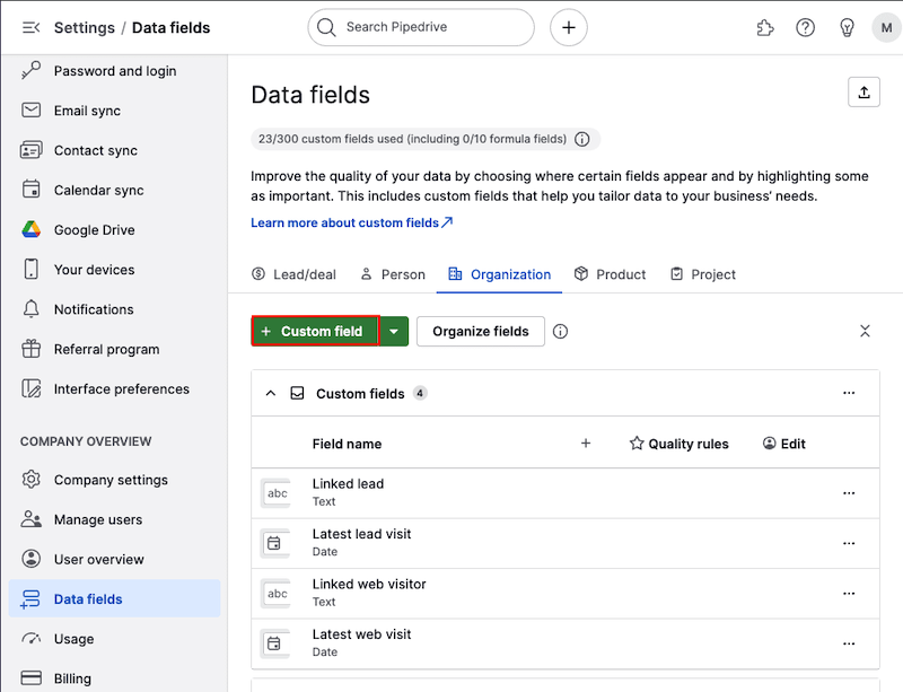The width and height of the screenshot is (904, 692).
Task: Open Email sync settings
Action: click(115, 111)
